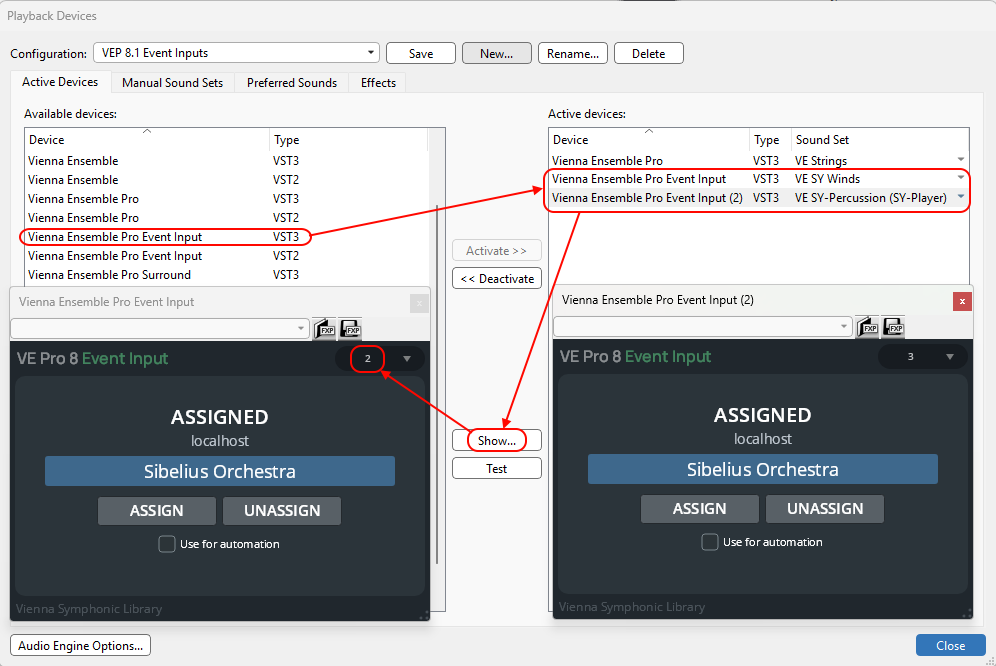The image size is (996, 666).
Task: Select available Vienna Ensemble Pro Surround device
Action: click(227, 275)
